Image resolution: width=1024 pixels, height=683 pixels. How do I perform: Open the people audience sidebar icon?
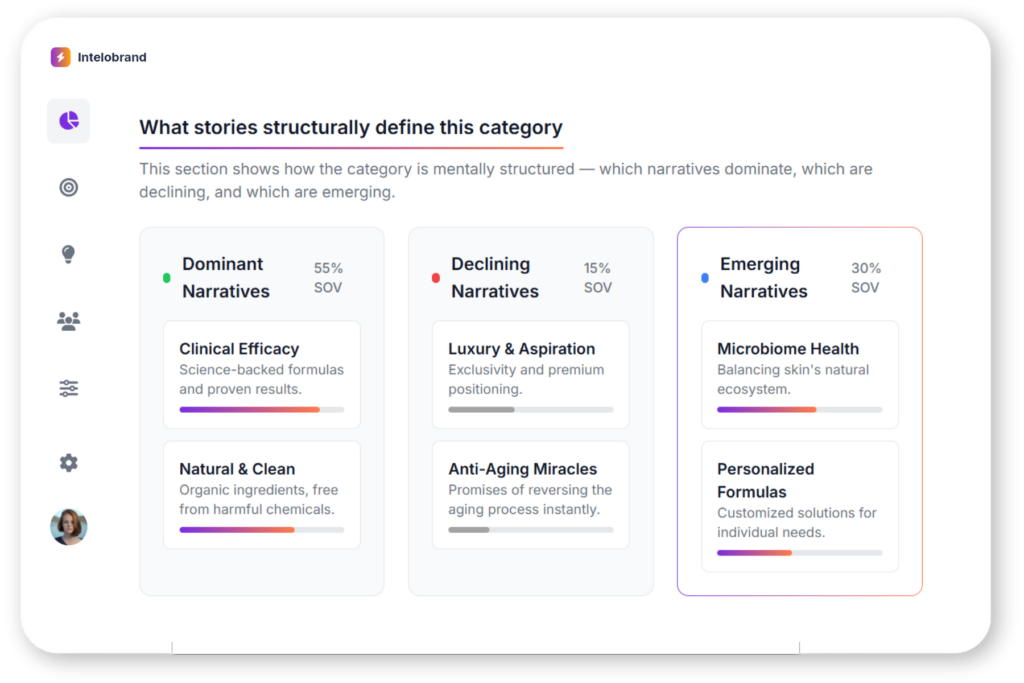[x=68, y=321]
